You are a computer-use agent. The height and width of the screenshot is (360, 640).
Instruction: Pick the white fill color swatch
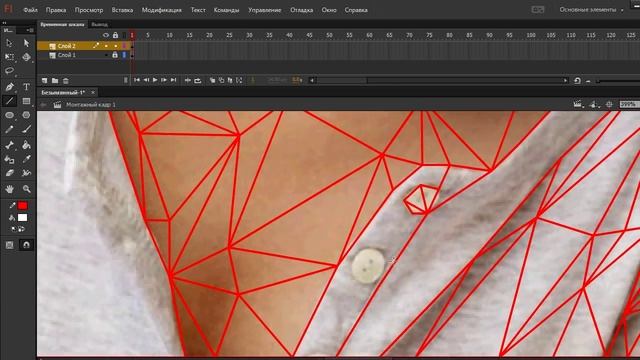click(22, 218)
